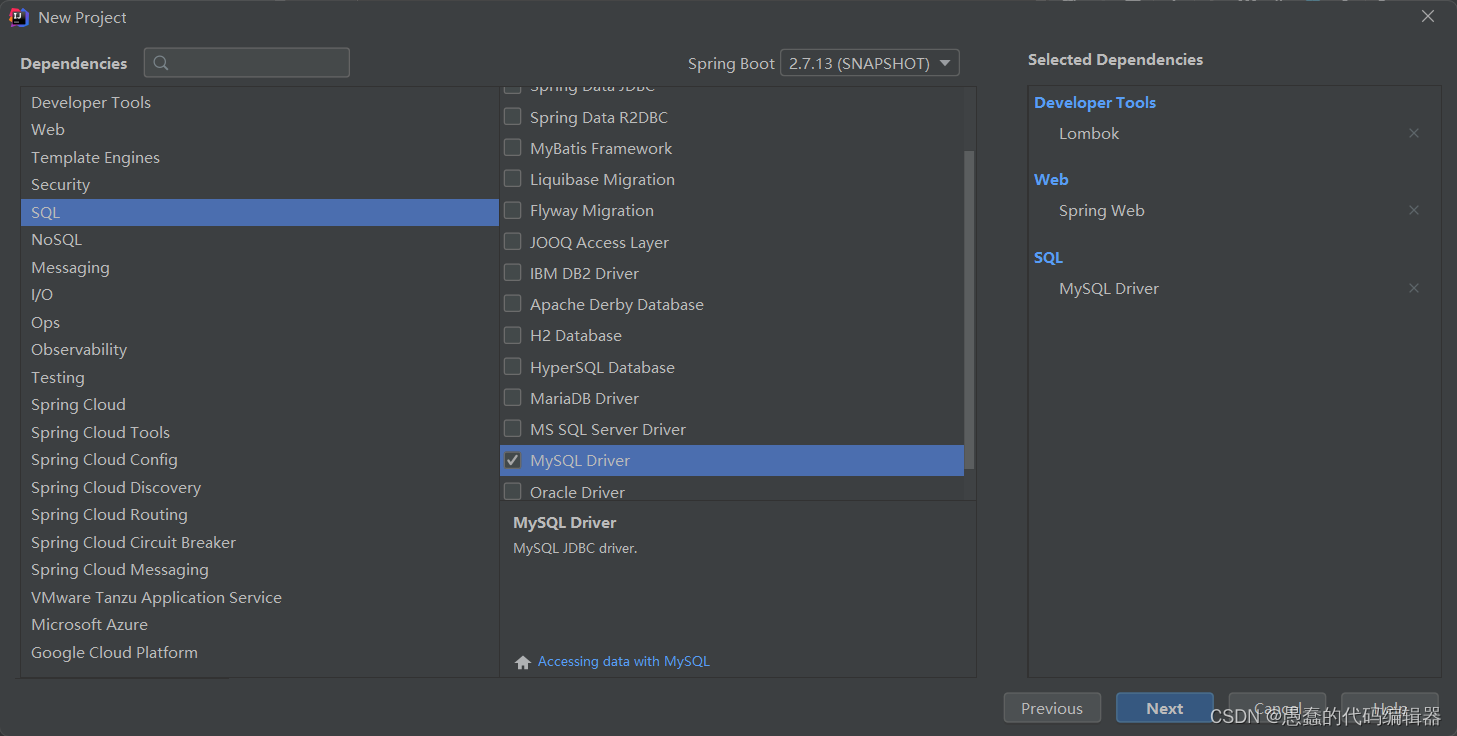The height and width of the screenshot is (736, 1457).
Task: Tick the MariaDB Driver checkbox
Action: tap(512, 398)
